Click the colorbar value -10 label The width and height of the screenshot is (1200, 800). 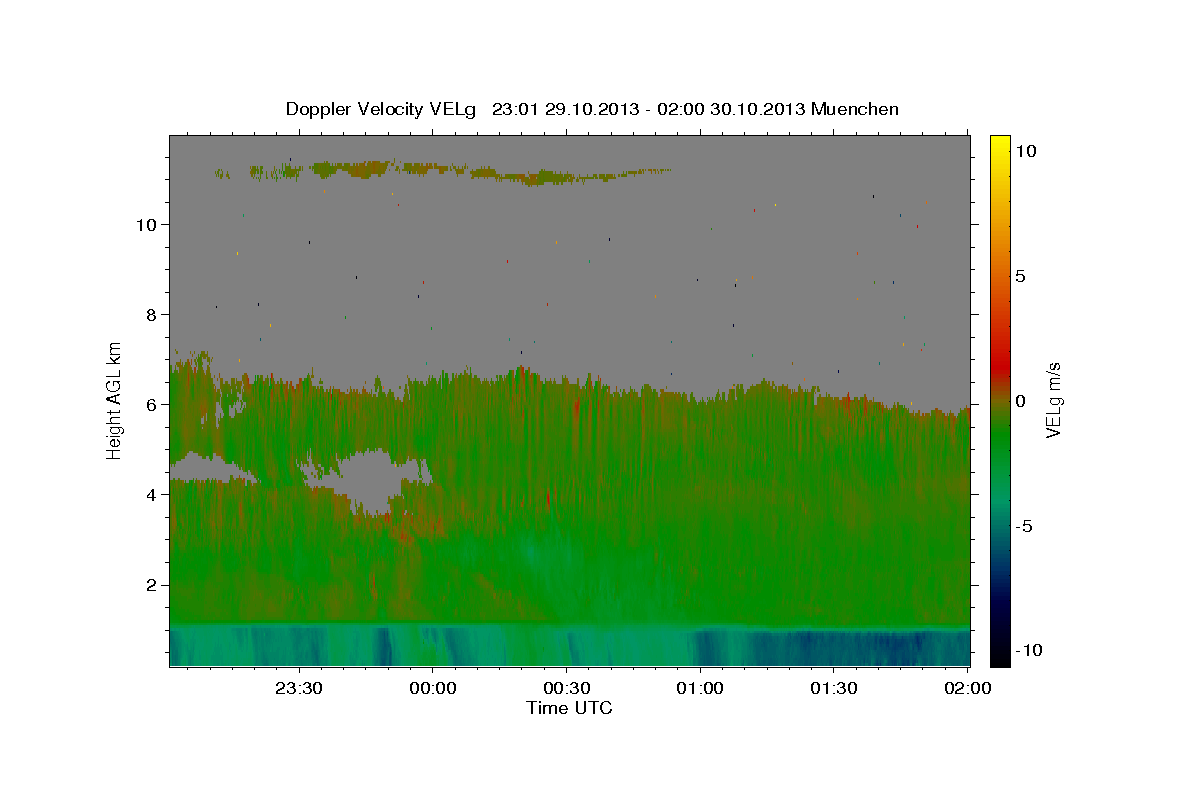coord(1028,650)
